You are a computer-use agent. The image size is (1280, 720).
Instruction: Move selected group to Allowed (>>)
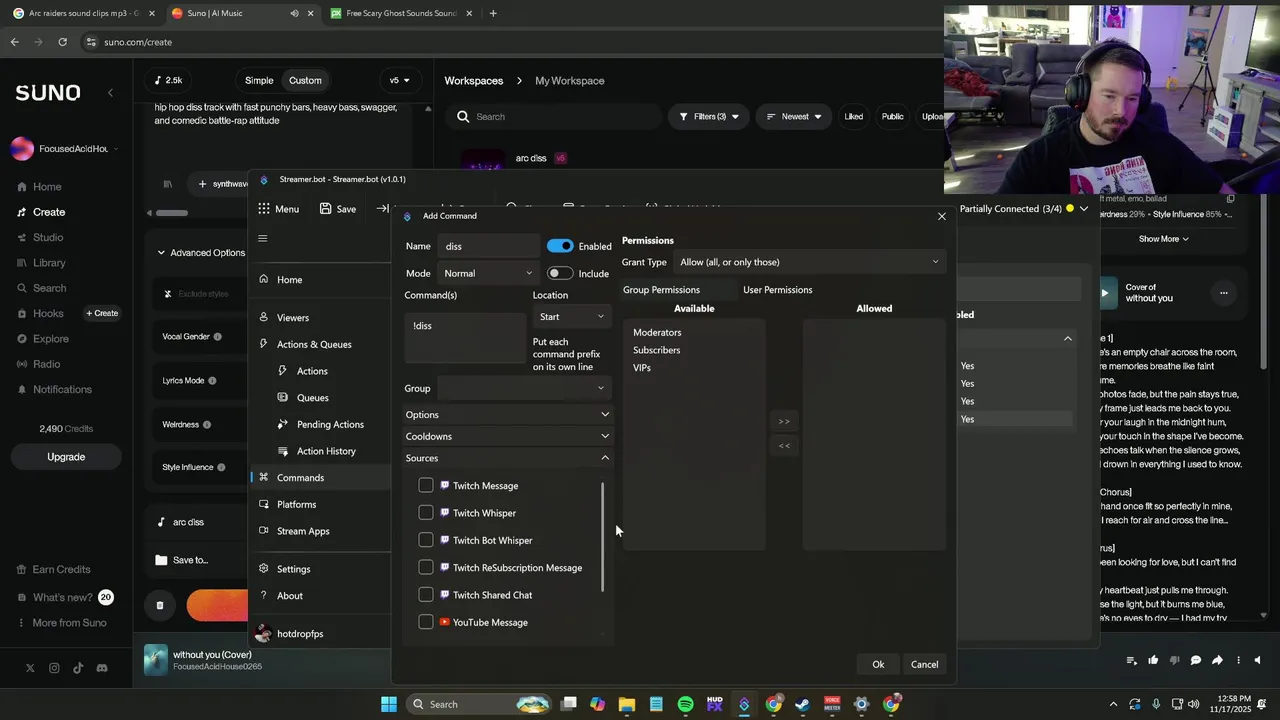(x=784, y=421)
